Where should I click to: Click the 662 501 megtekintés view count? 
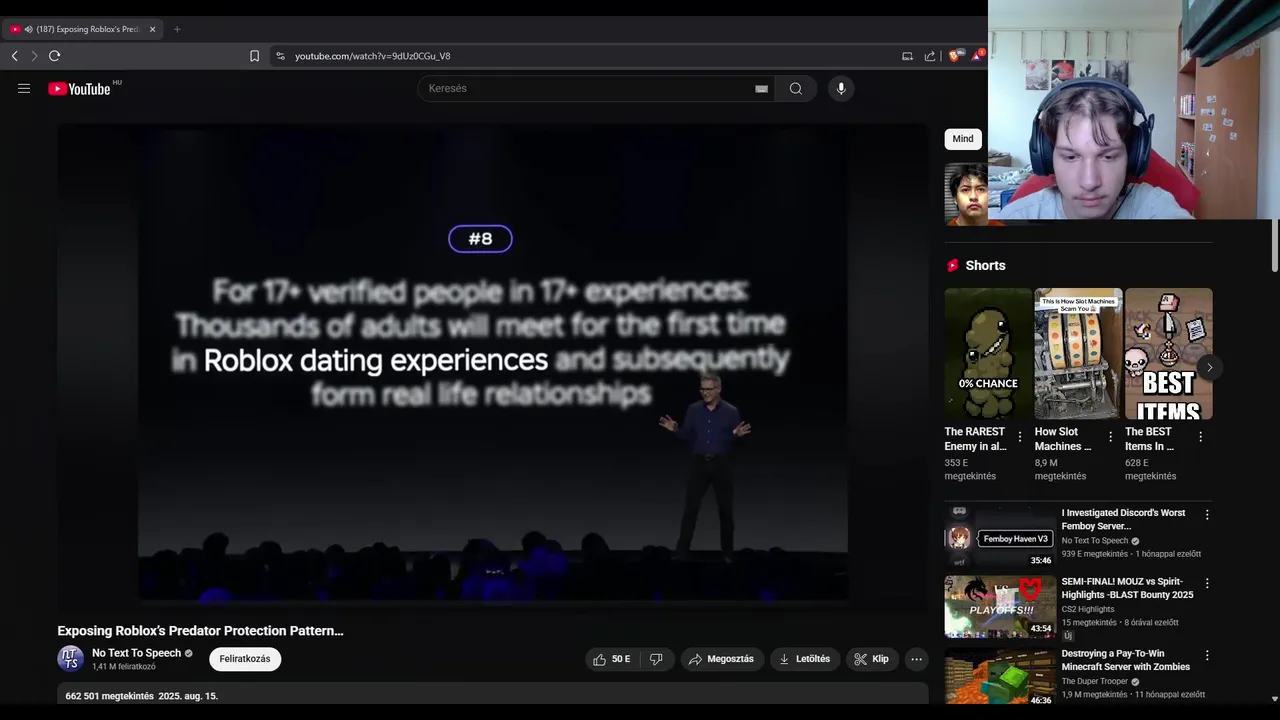110,696
